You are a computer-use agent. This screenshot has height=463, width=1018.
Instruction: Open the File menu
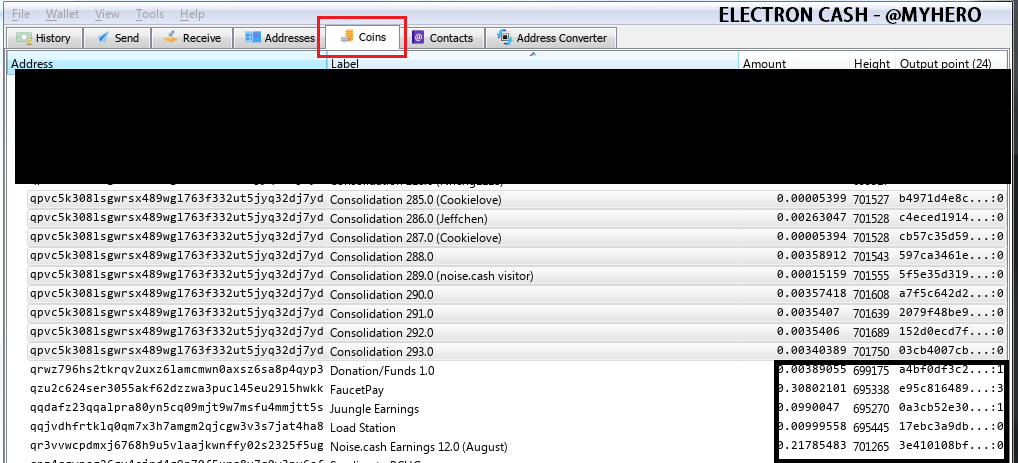[21, 14]
